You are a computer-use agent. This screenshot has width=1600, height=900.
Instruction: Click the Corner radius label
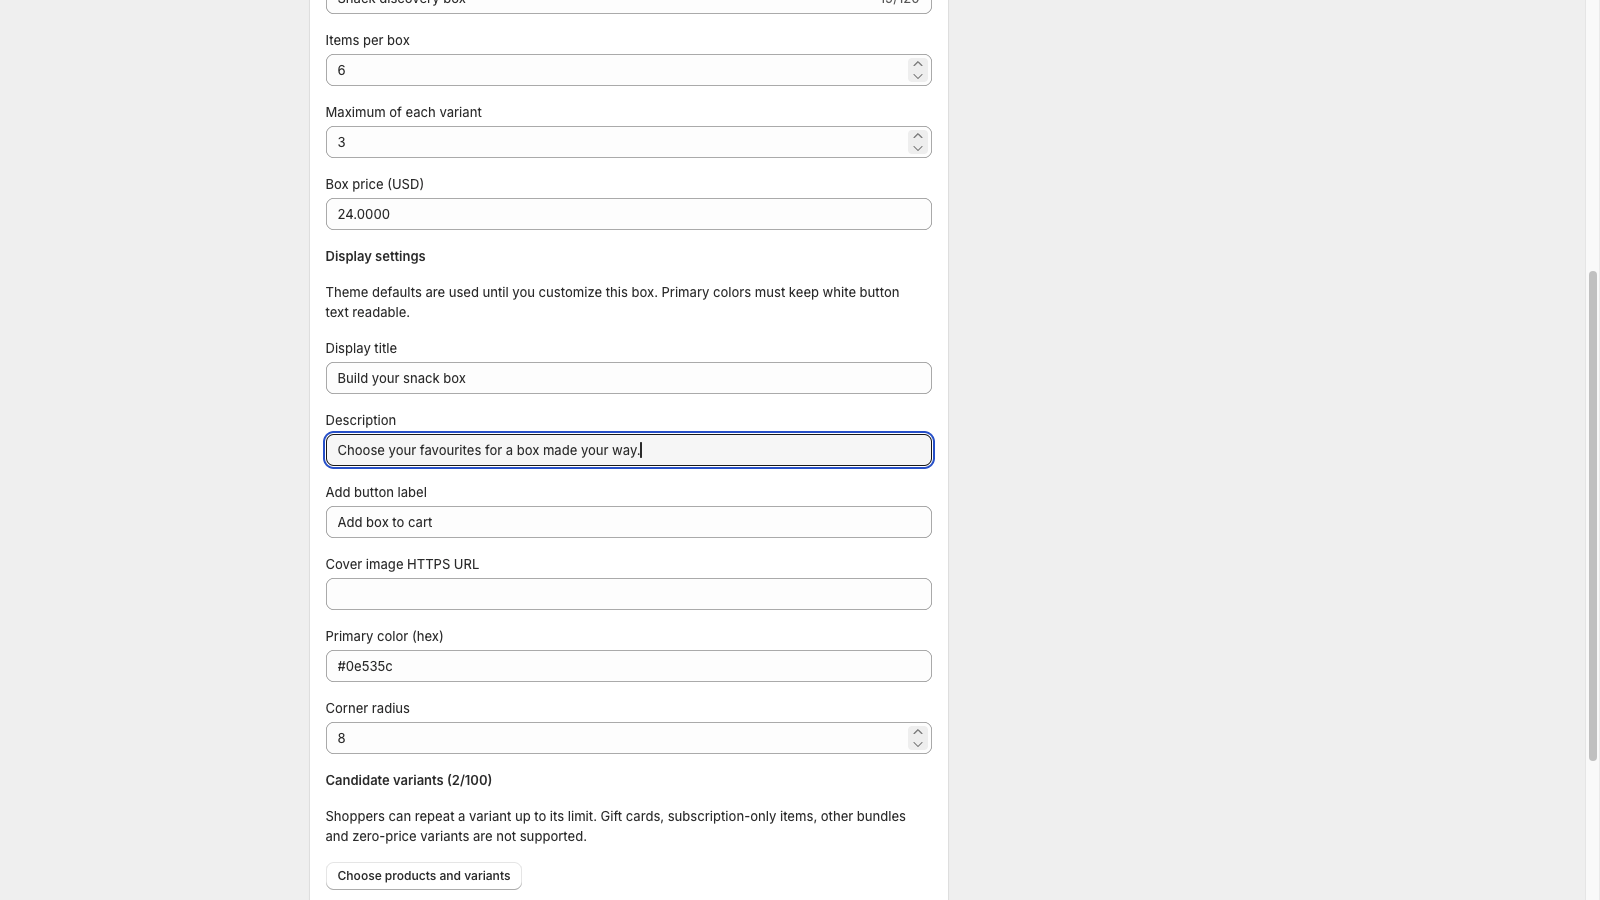367,708
